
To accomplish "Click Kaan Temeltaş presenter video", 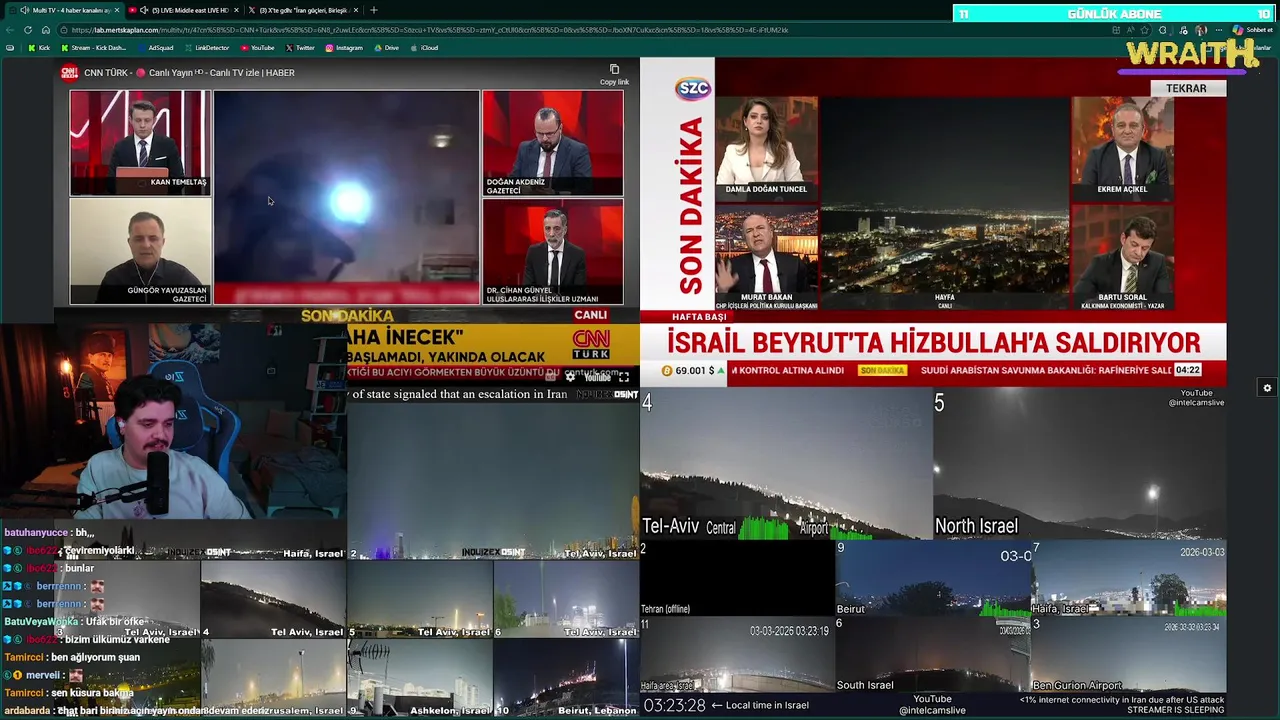I will pos(140,142).
